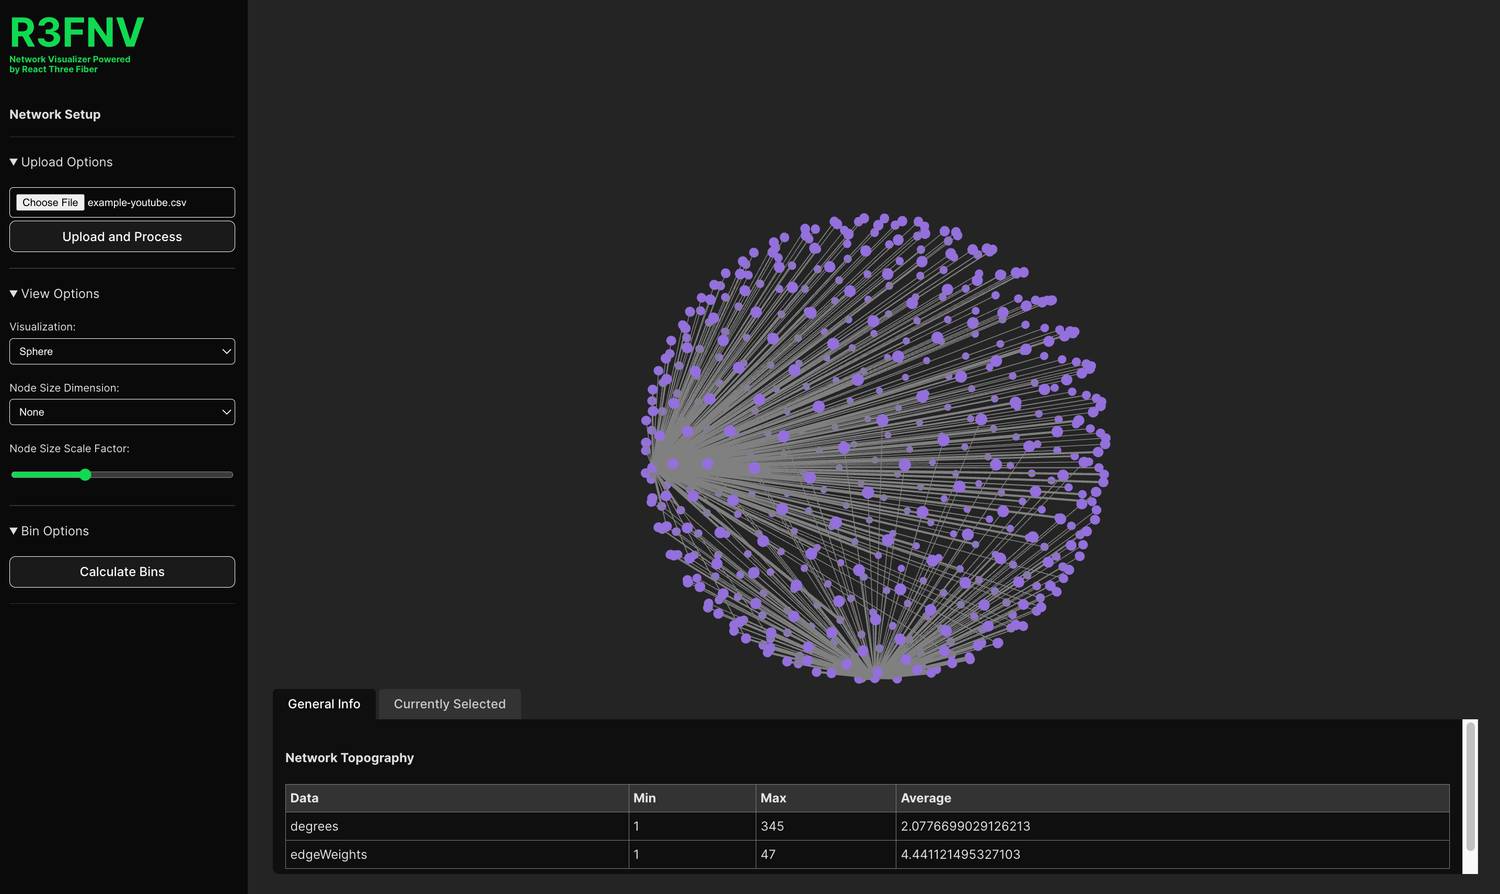Click the example-youtube.csv file name field
This screenshot has width=1500, height=894.
click(137, 202)
